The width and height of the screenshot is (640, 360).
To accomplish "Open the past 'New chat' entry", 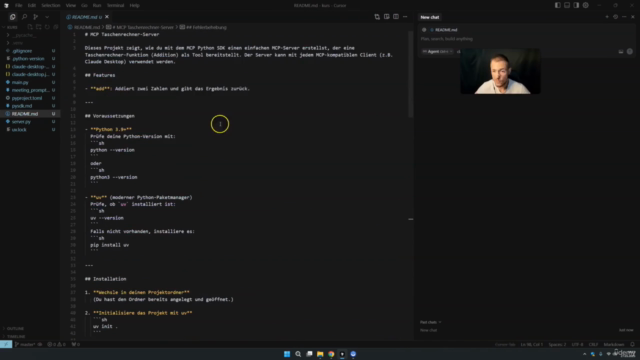I will point(429,330).
